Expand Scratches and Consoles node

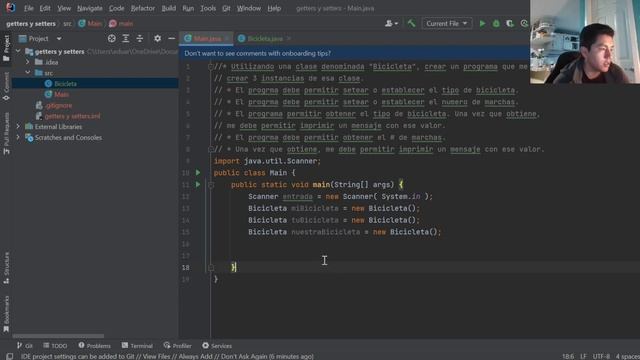tap(18, 138)
